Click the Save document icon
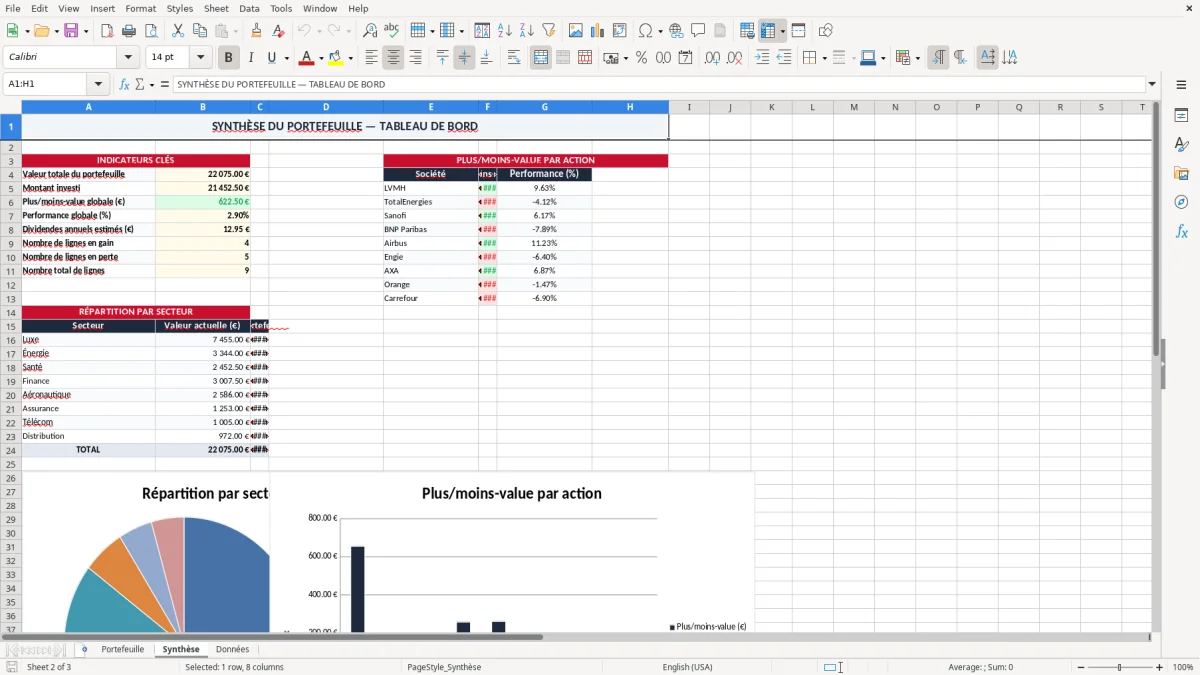 (x=71, y=31)
